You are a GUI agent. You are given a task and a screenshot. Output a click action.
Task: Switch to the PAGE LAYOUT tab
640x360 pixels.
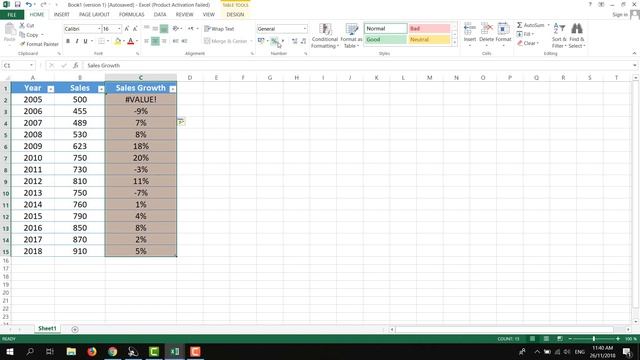click(94, 15)
